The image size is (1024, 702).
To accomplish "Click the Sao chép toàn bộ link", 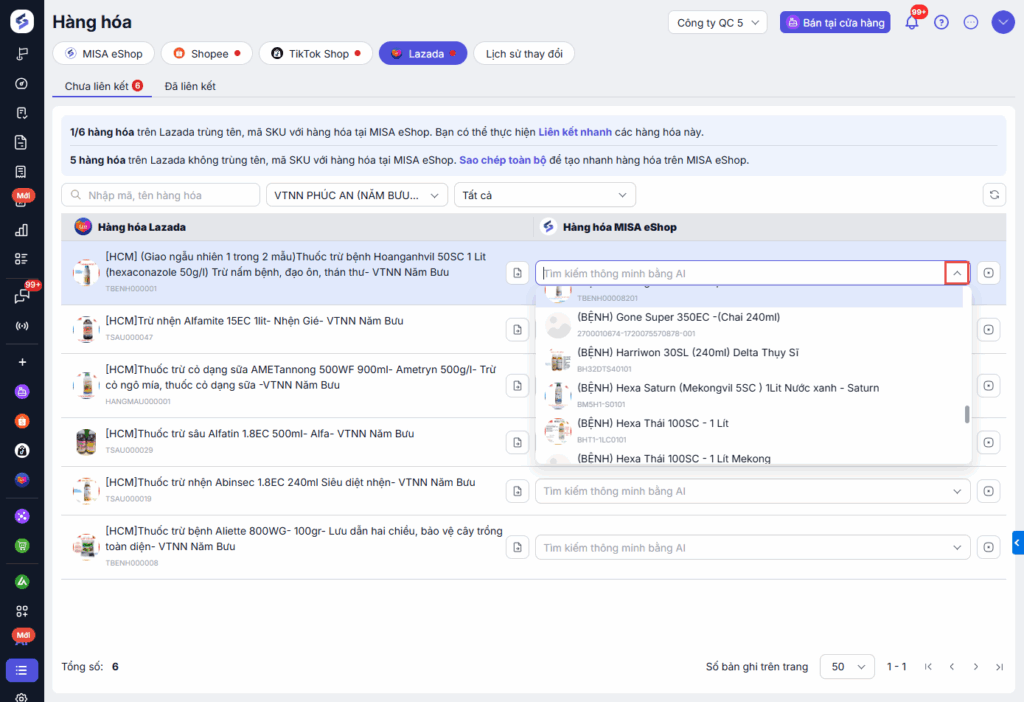I will tap(502, 160).
